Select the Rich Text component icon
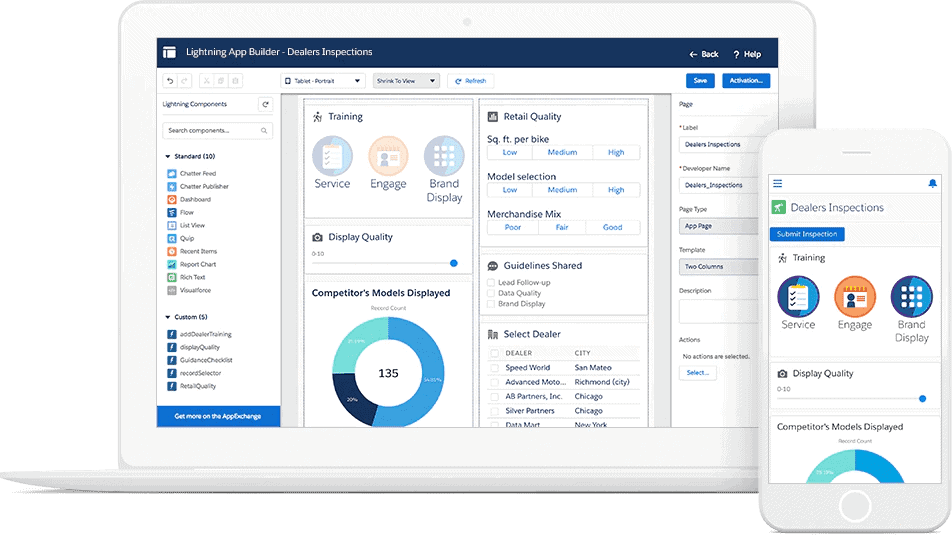 point(172,278)
